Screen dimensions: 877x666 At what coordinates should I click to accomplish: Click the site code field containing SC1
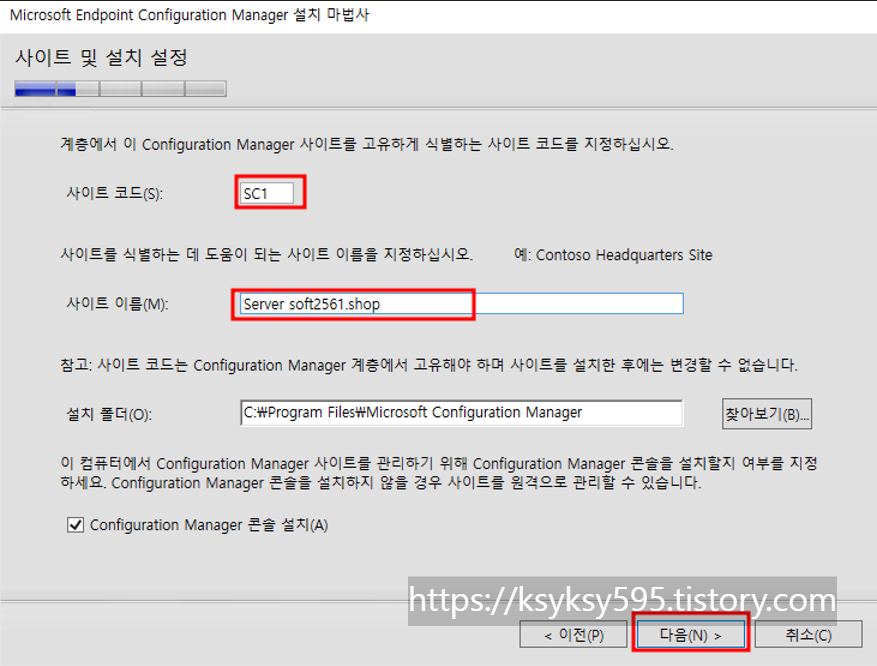[267, 193]
